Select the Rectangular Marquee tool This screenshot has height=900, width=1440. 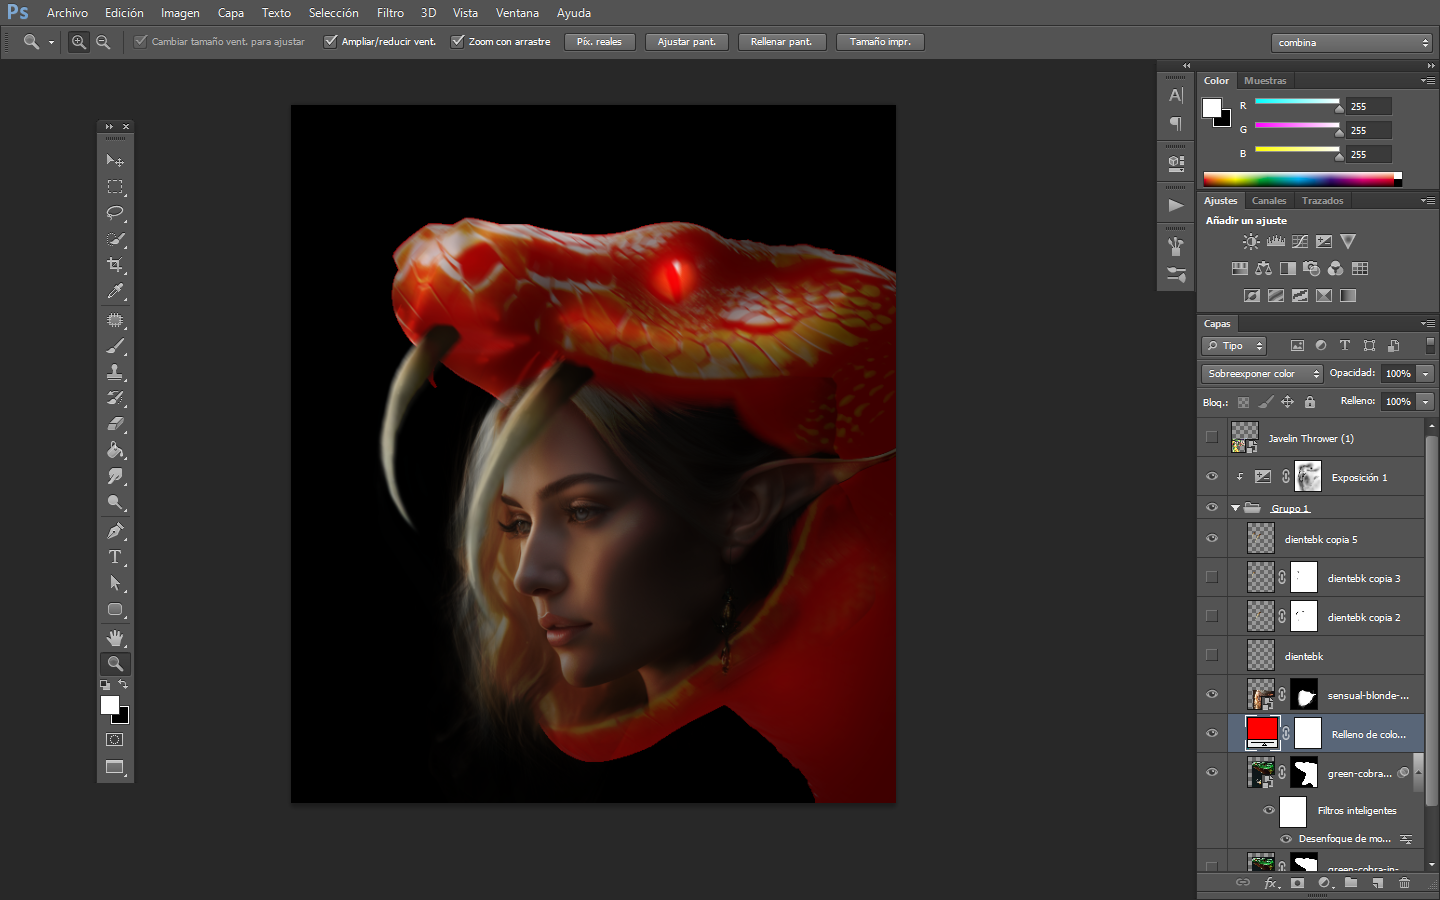tap(115, 187)
